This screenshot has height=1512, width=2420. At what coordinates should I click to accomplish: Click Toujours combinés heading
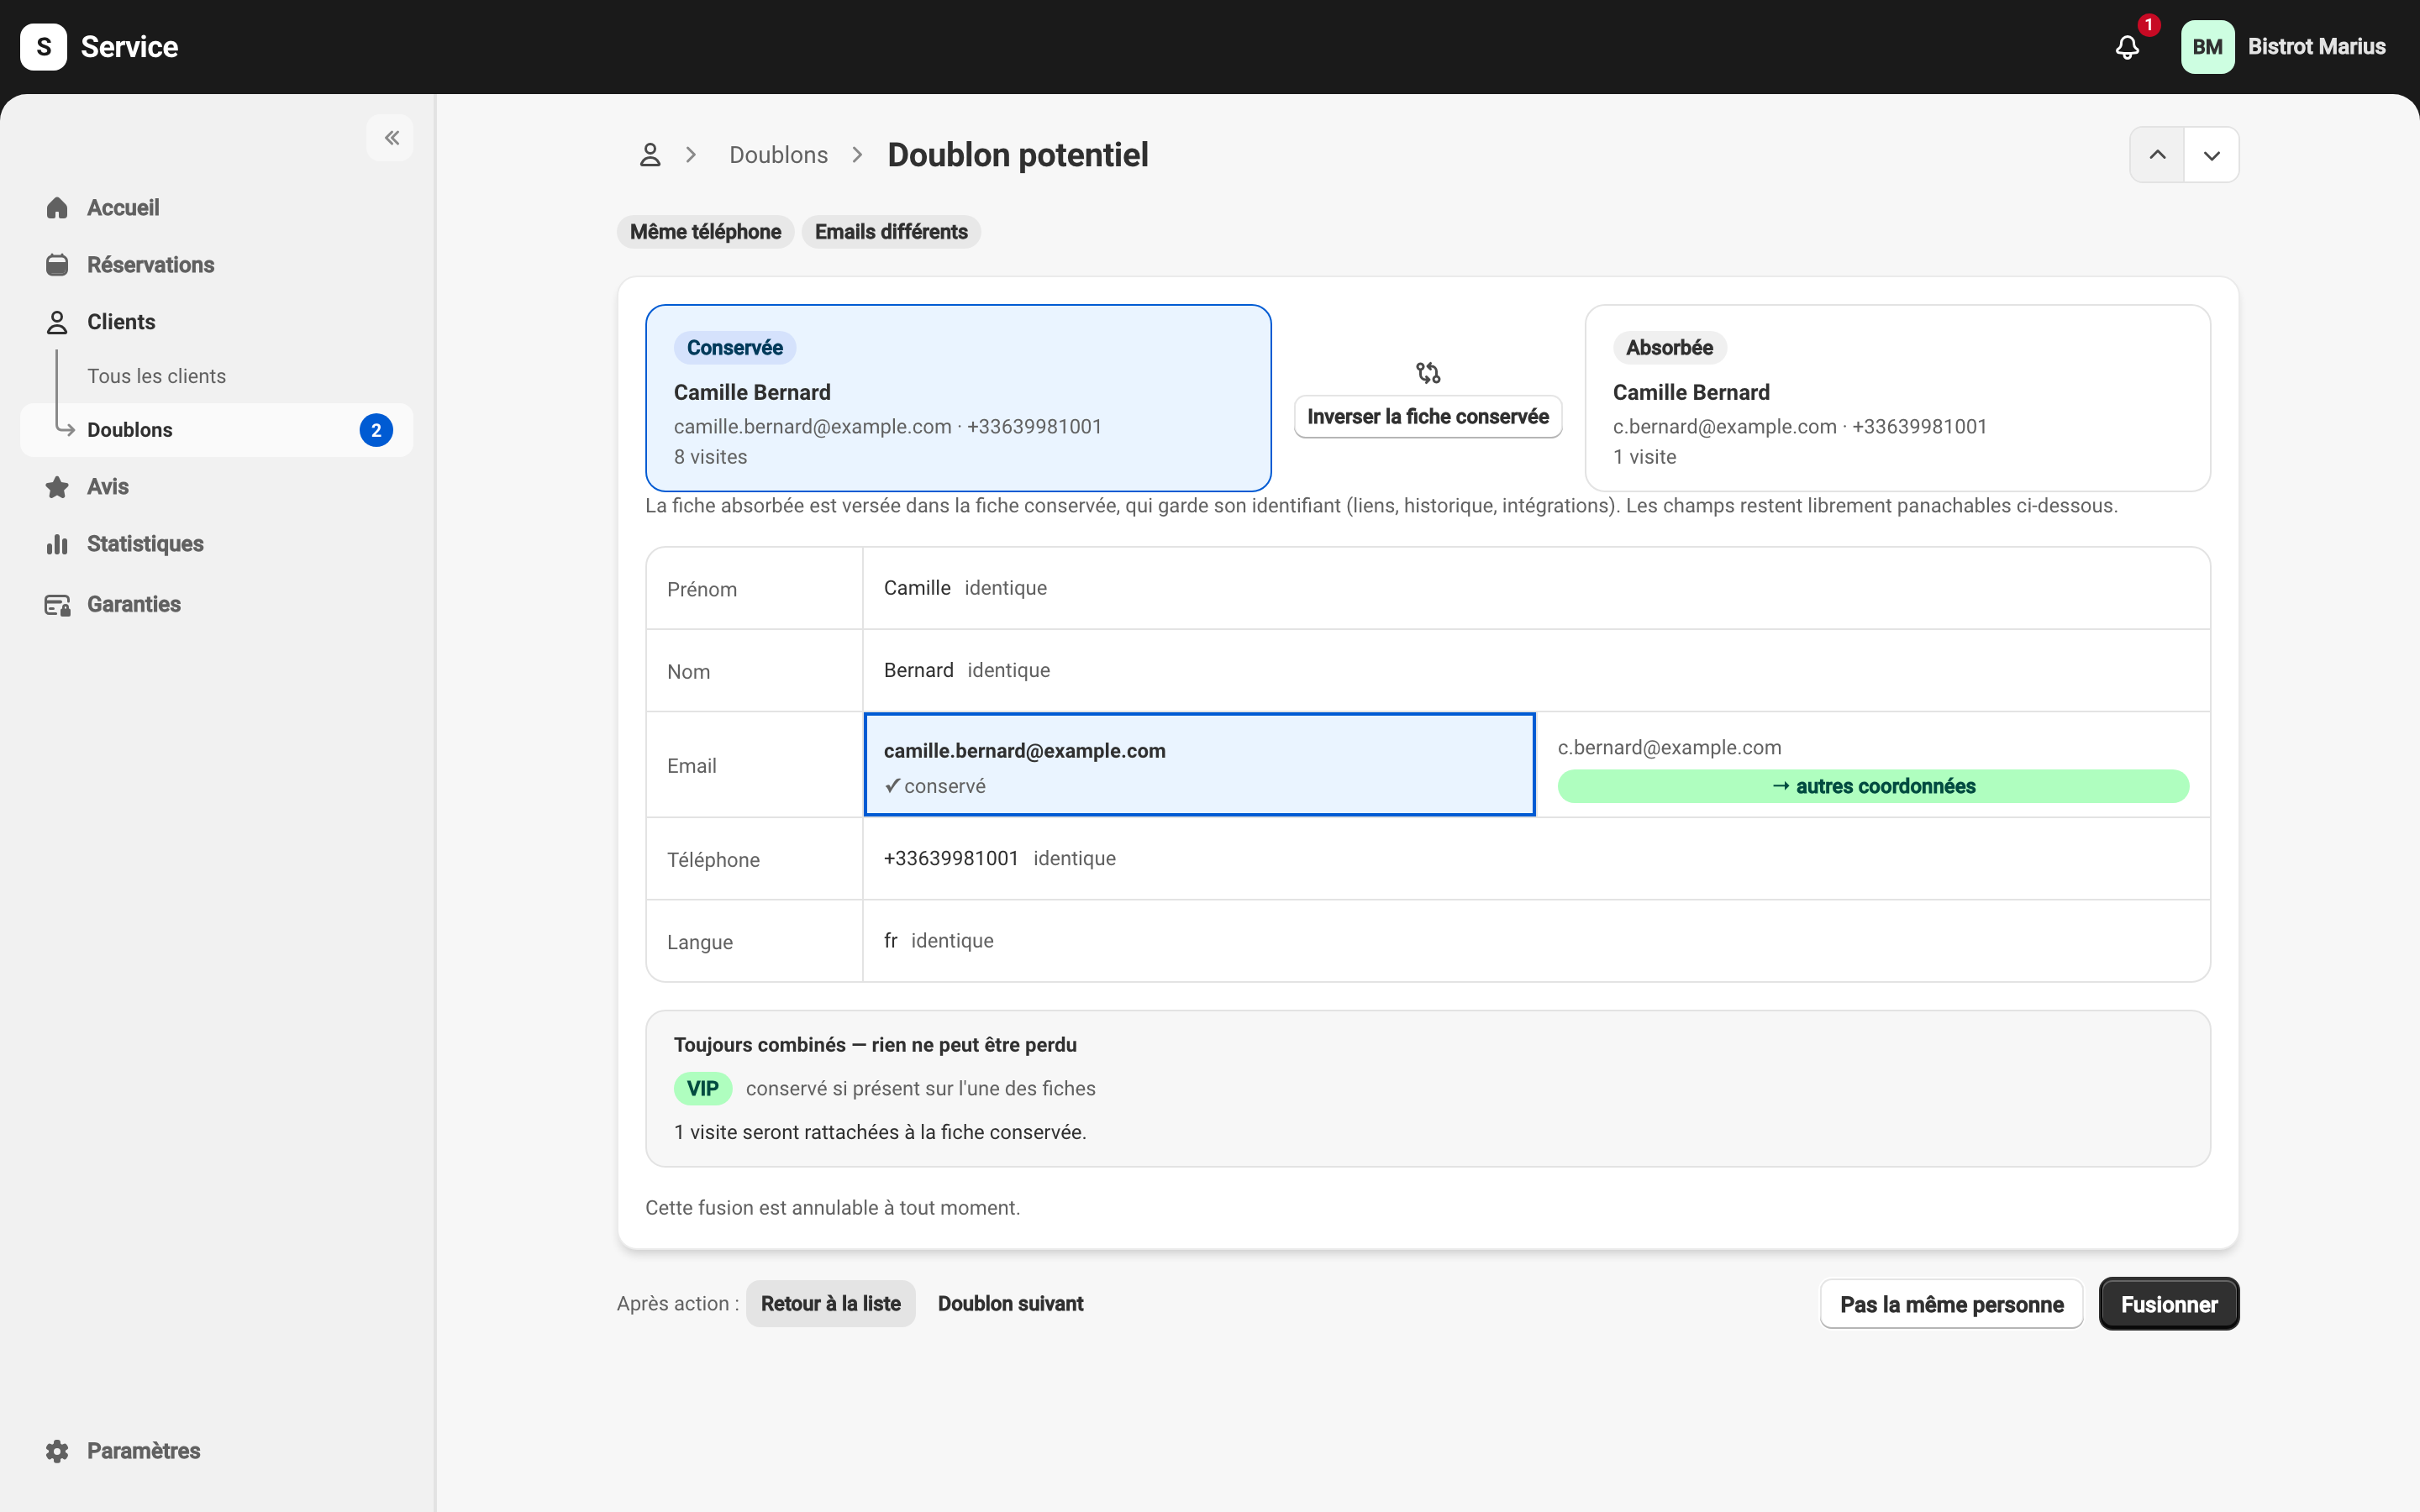875,1045
